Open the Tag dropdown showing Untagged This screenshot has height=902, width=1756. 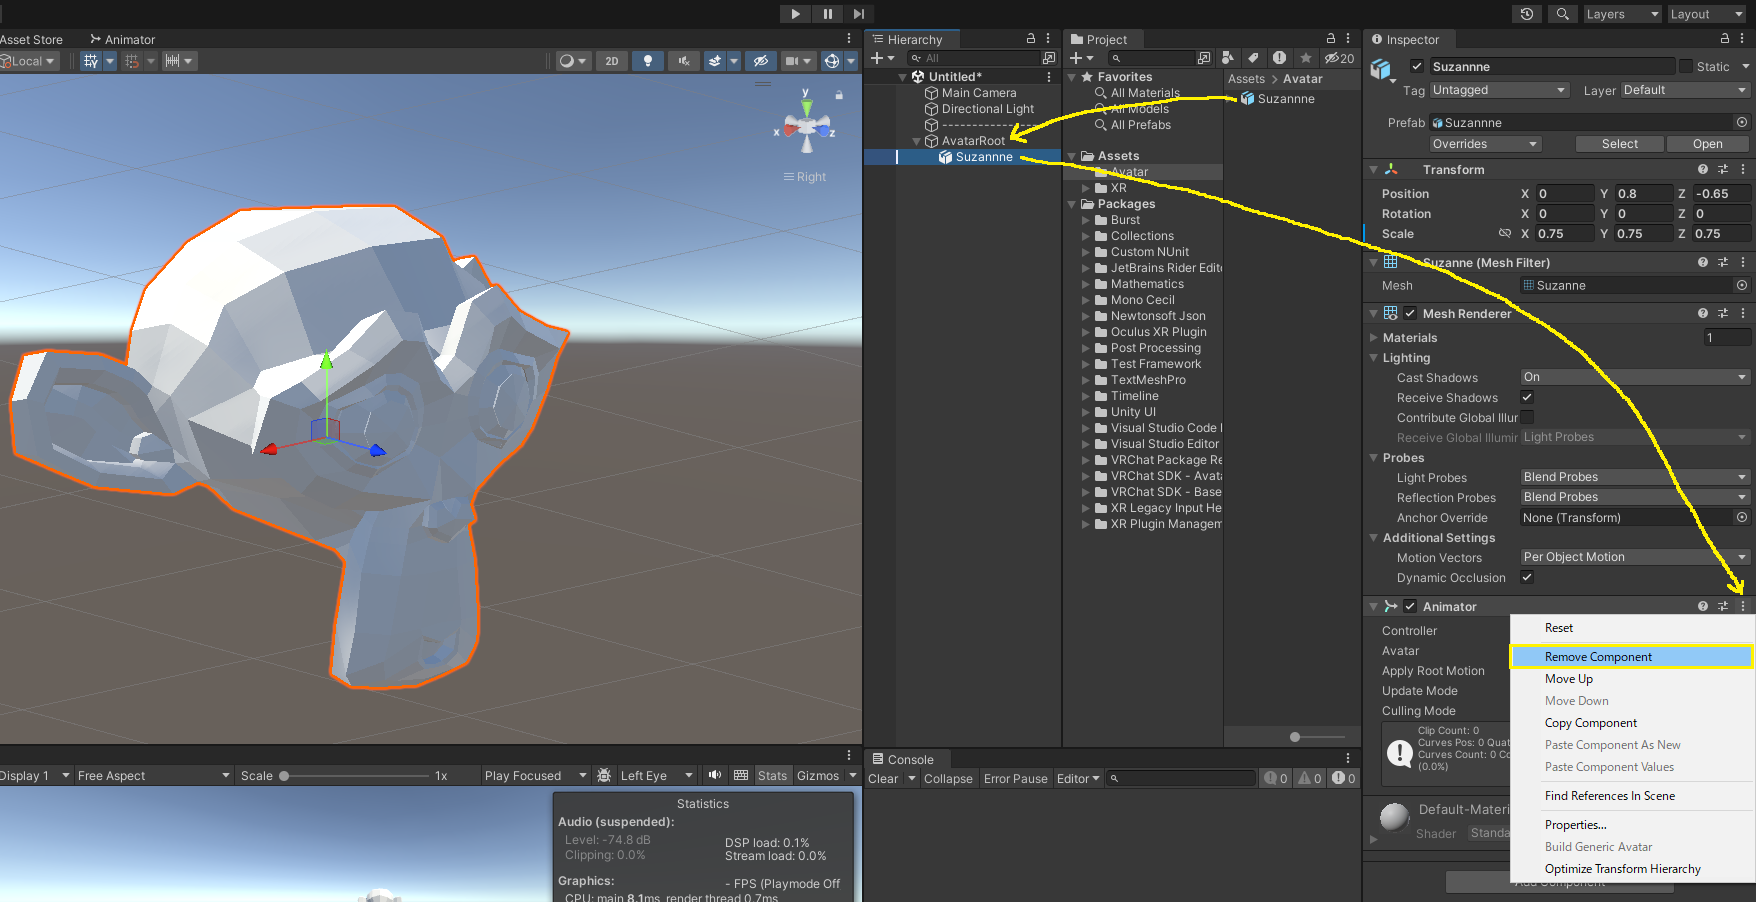click(x=1499, y=90)
